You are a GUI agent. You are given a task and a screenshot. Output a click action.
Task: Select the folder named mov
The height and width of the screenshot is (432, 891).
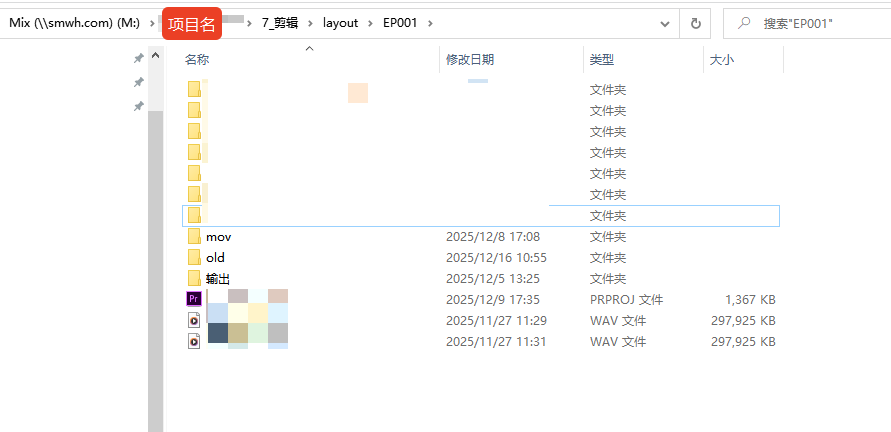[218, 237]
